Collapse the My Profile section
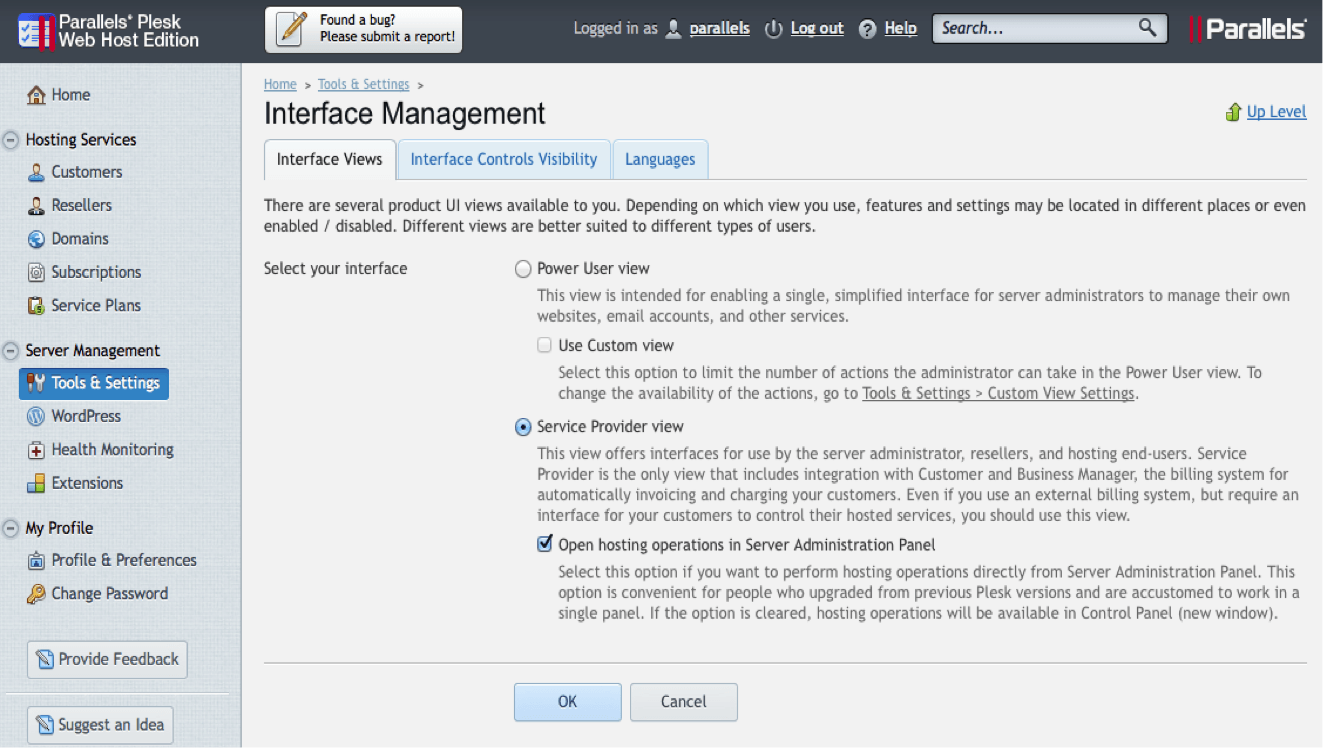 click(11, 528)
